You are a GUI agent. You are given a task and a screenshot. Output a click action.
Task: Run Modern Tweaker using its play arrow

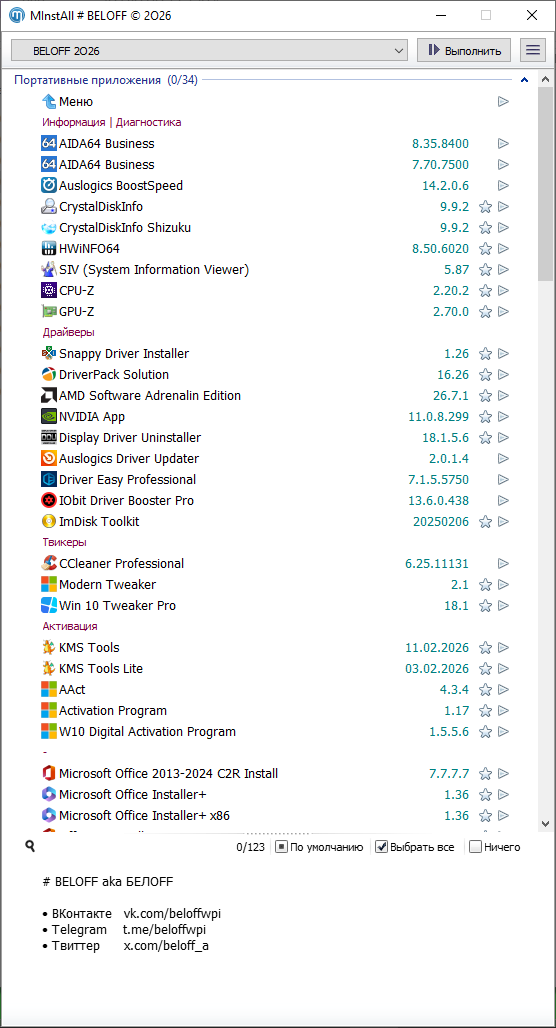tap(503, 584)
